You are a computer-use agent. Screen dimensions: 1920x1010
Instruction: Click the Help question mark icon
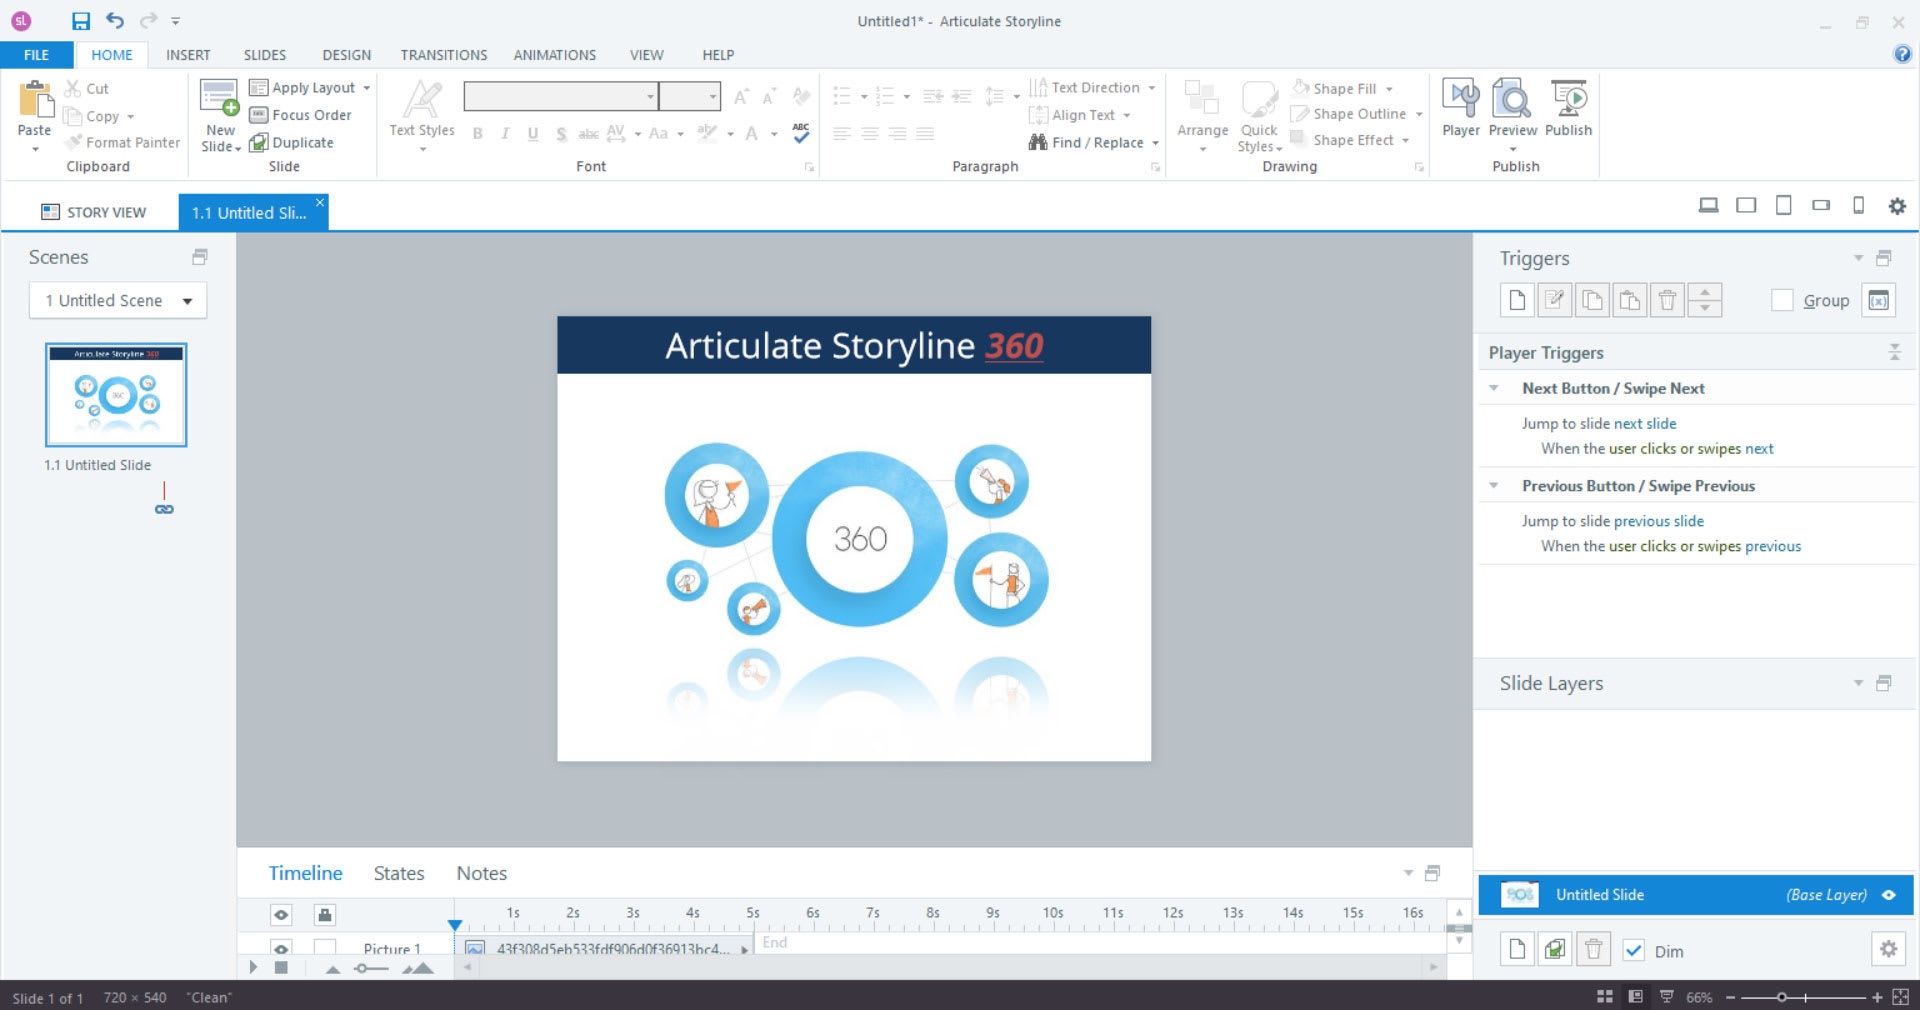[x=1902, y=55]
